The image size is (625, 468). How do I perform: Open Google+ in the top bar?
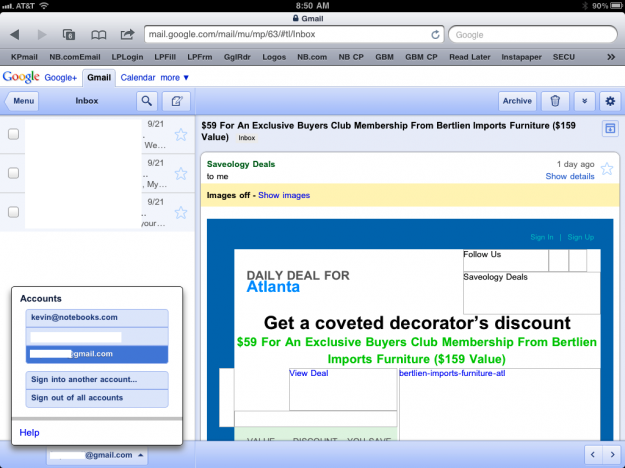pyautogui.click(x=61, y=78)
